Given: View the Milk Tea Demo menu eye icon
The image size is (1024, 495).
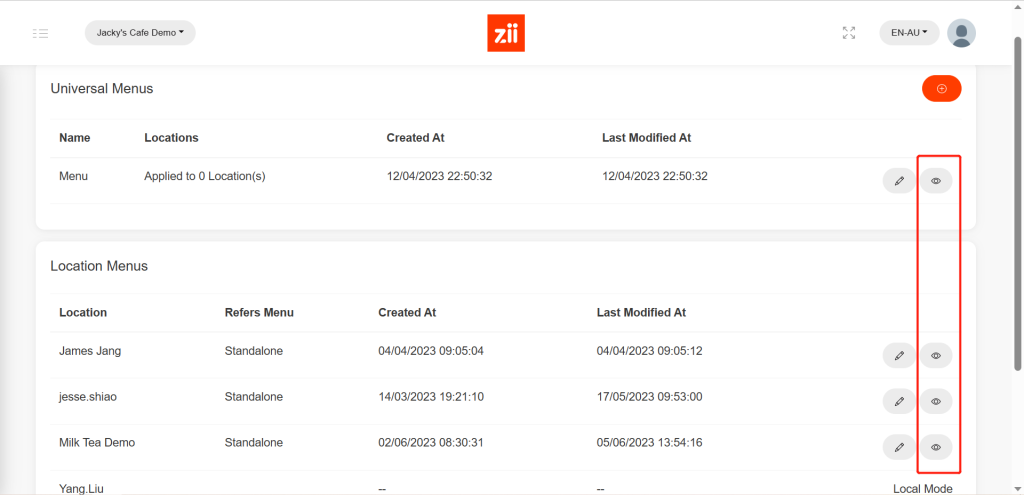Looking at the screenshot, I should click(936, 447).
